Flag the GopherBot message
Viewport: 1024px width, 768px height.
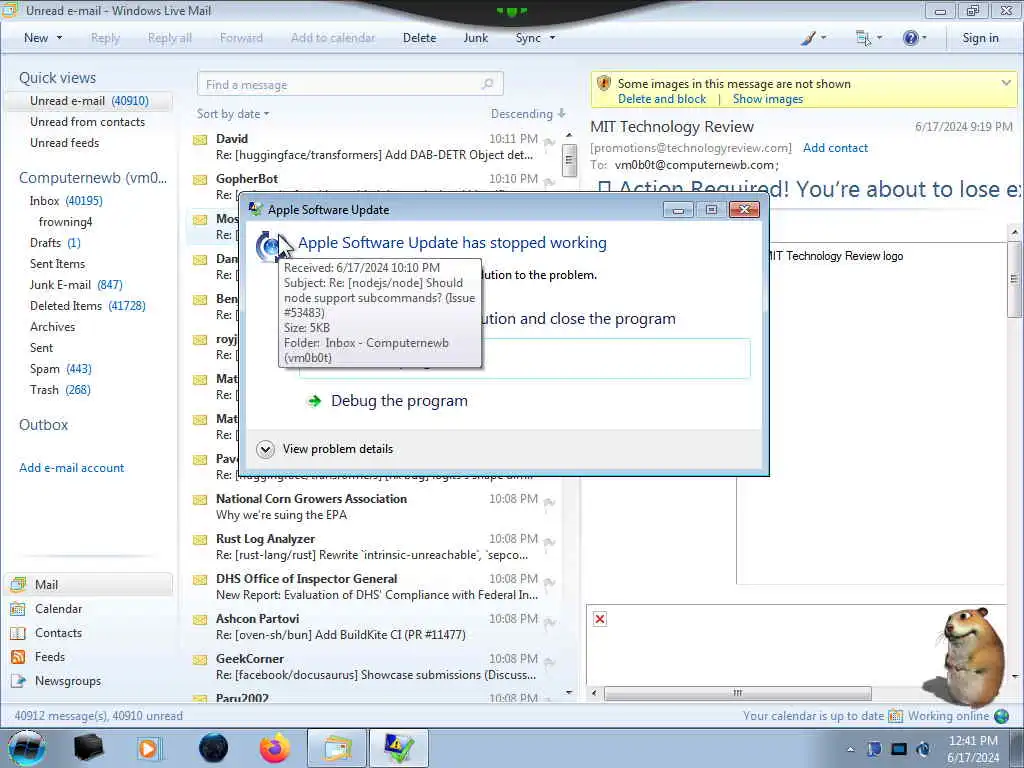click(549, 182)
